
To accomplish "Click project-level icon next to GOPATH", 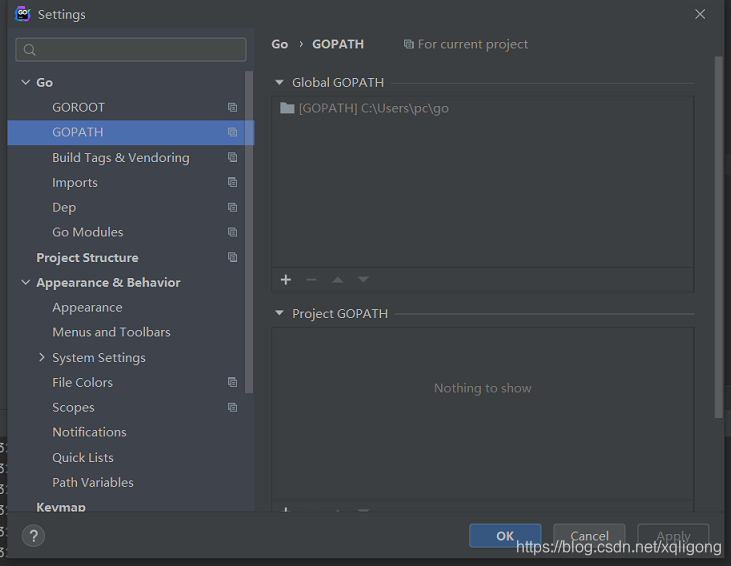I will (x=232, y=132).
